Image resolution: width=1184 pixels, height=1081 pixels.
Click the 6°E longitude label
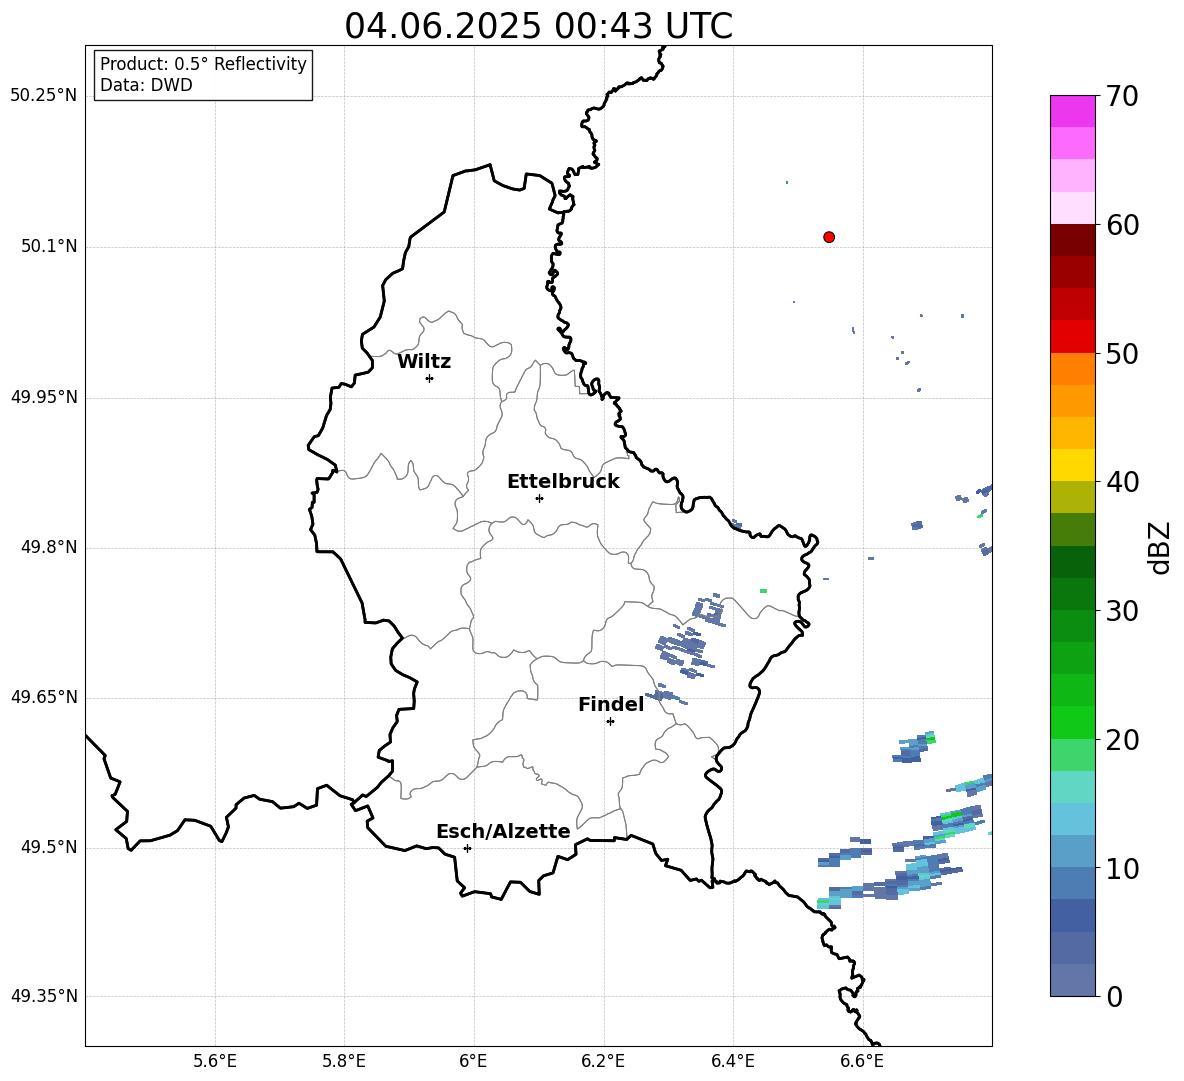(473, 1061)
